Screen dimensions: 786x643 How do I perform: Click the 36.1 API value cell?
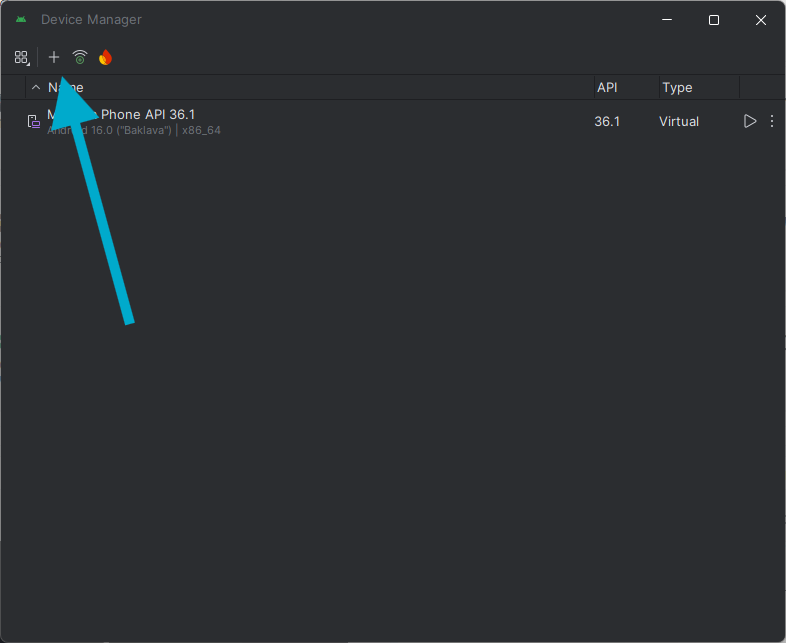click(x=607, y=121)
